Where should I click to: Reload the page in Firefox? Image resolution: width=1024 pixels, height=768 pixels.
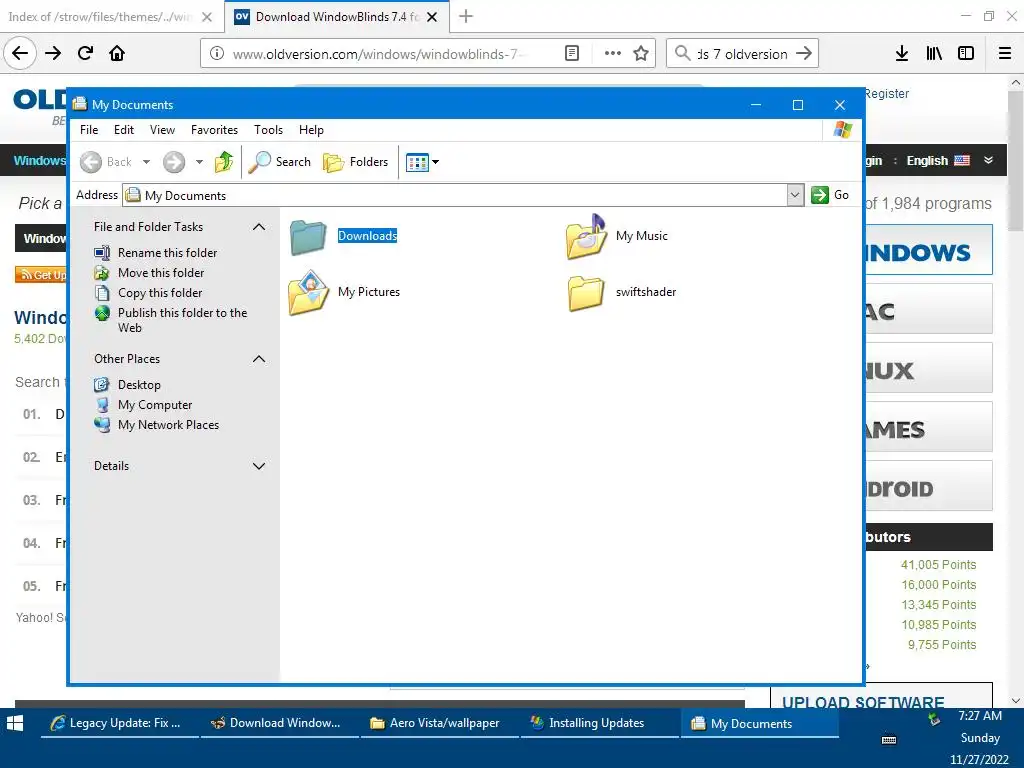(x=85, y=53)
